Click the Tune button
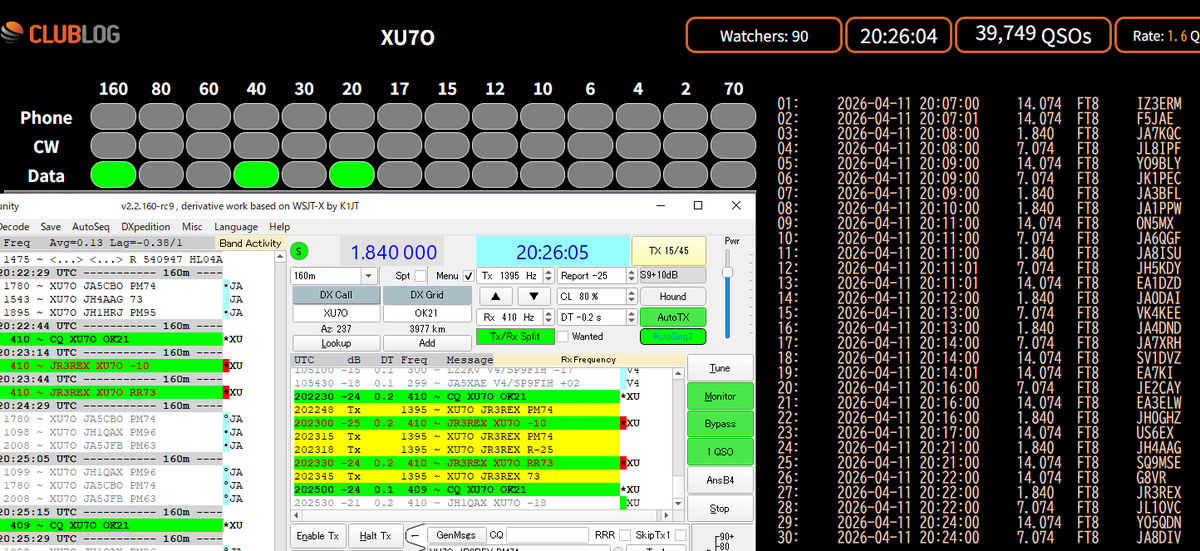The width and height of the screenshot is (1200, 551). click(720, 368)
